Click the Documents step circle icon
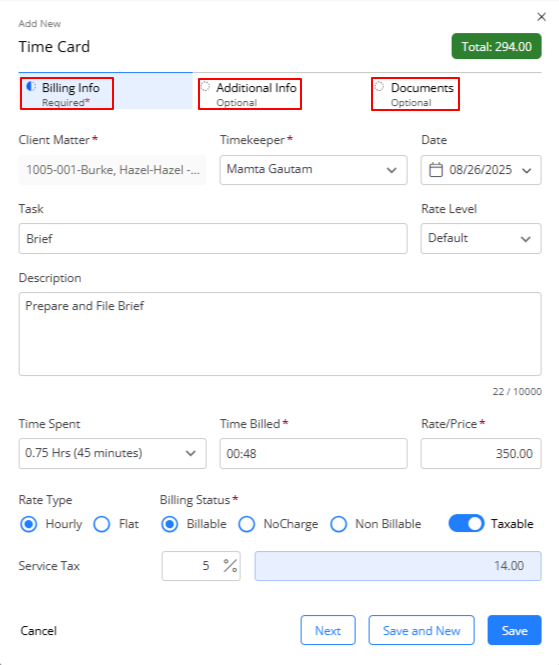559x665 pixels. pyautogui.click(x=379, y=87)
